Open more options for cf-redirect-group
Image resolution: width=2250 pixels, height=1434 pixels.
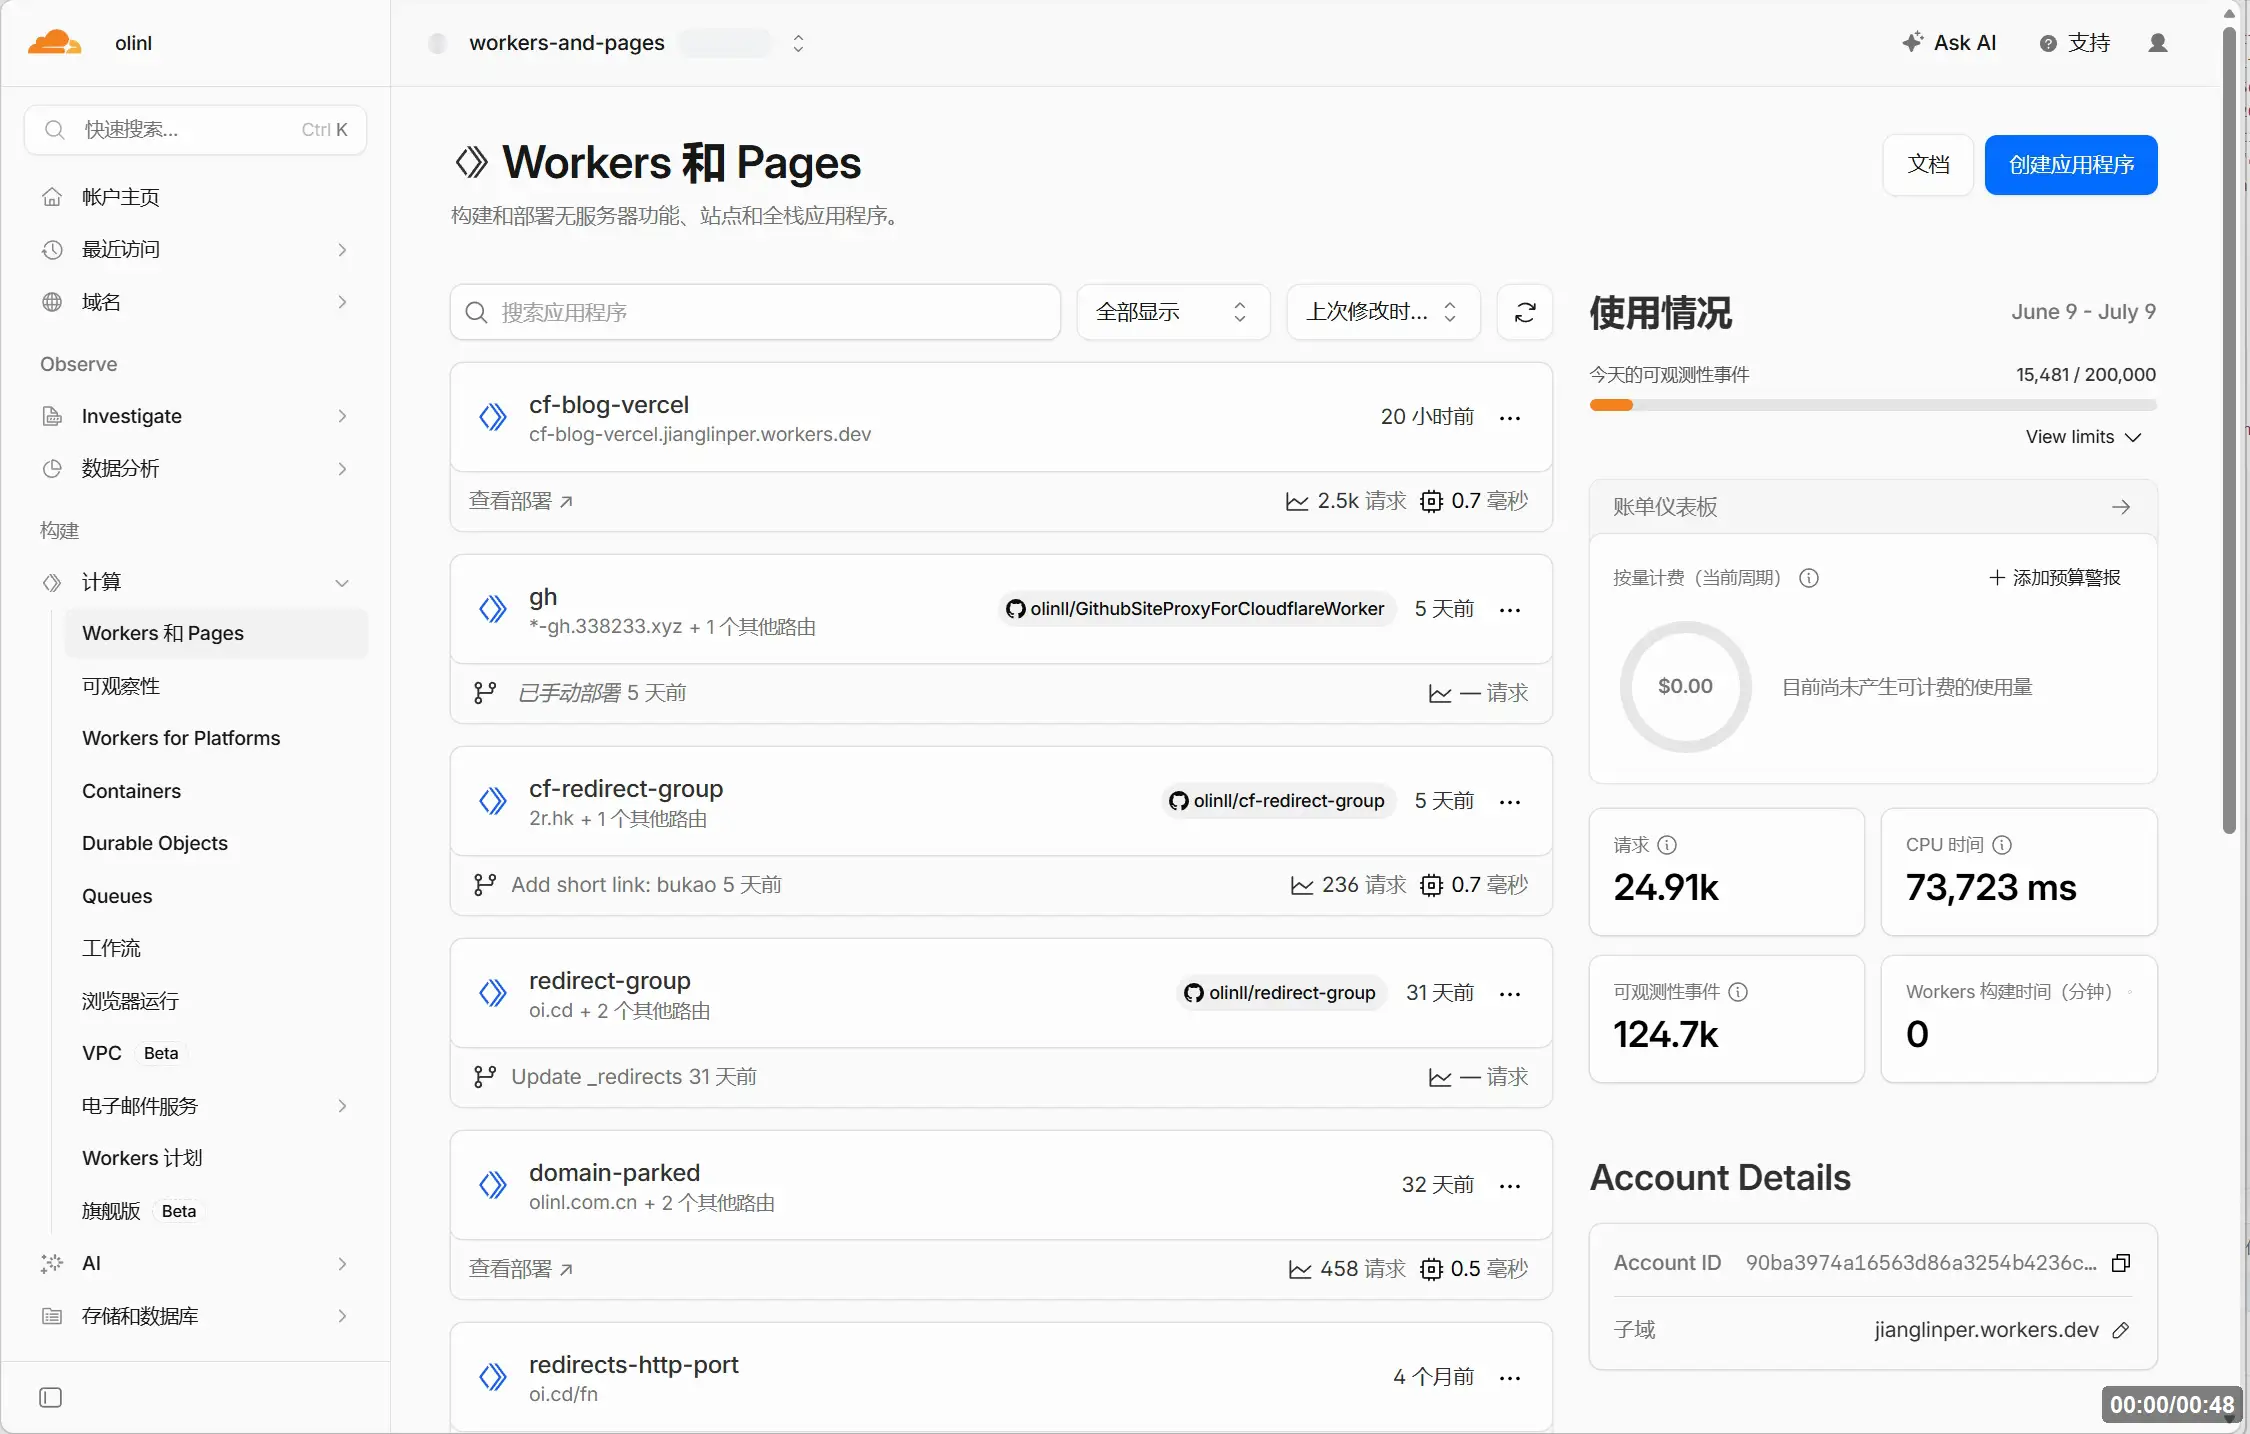(1510, 802)
